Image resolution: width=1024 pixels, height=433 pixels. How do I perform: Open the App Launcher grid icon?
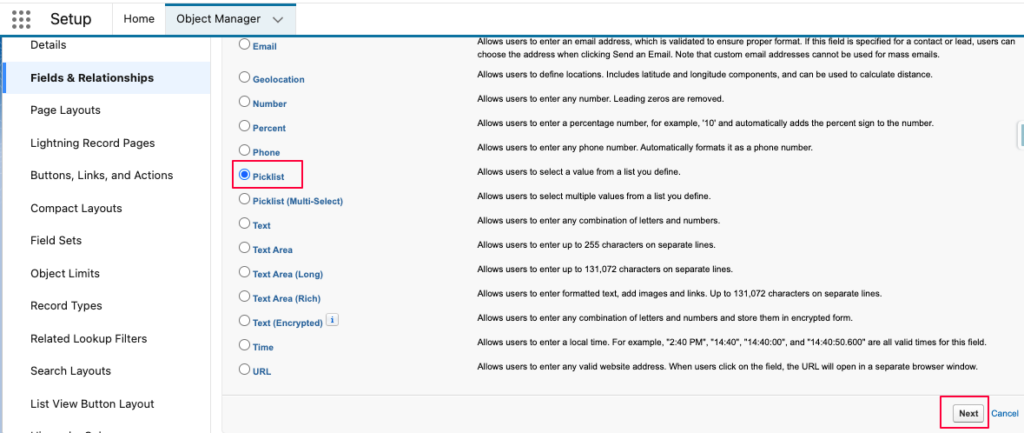click(21, 19)
